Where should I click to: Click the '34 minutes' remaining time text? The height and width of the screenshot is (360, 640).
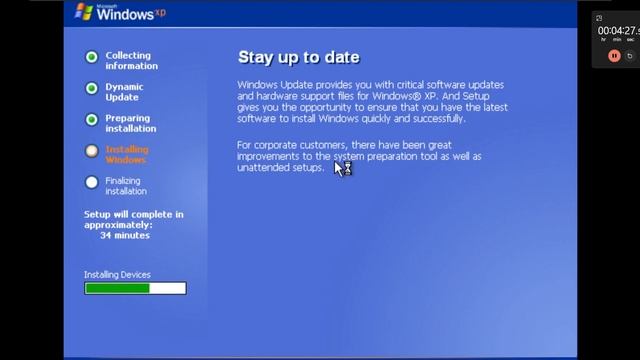pos(125,236)
